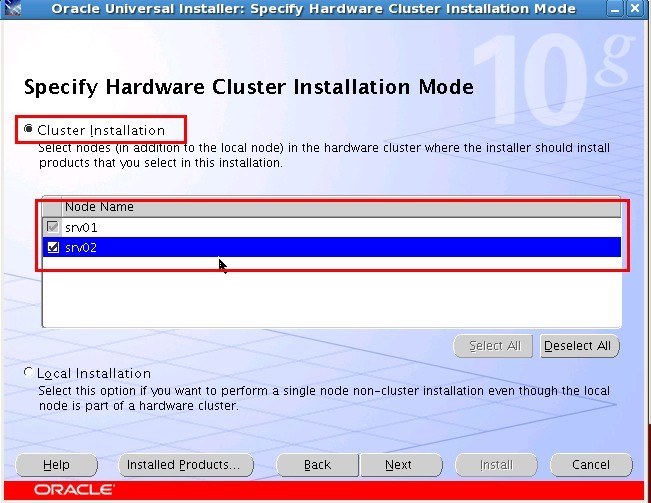
Task: Uncheck the srv02 node checkbox
Action: [53, 247]
